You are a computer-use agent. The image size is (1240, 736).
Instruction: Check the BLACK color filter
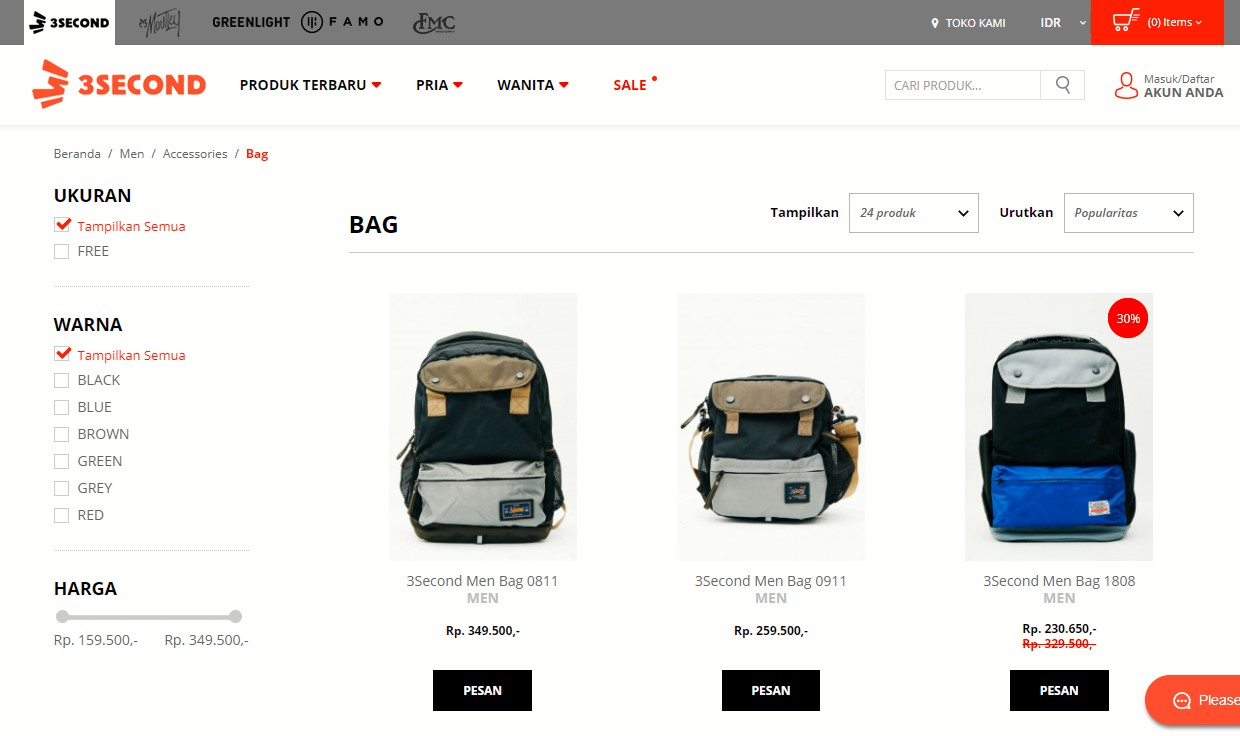[x=62, y=381]
